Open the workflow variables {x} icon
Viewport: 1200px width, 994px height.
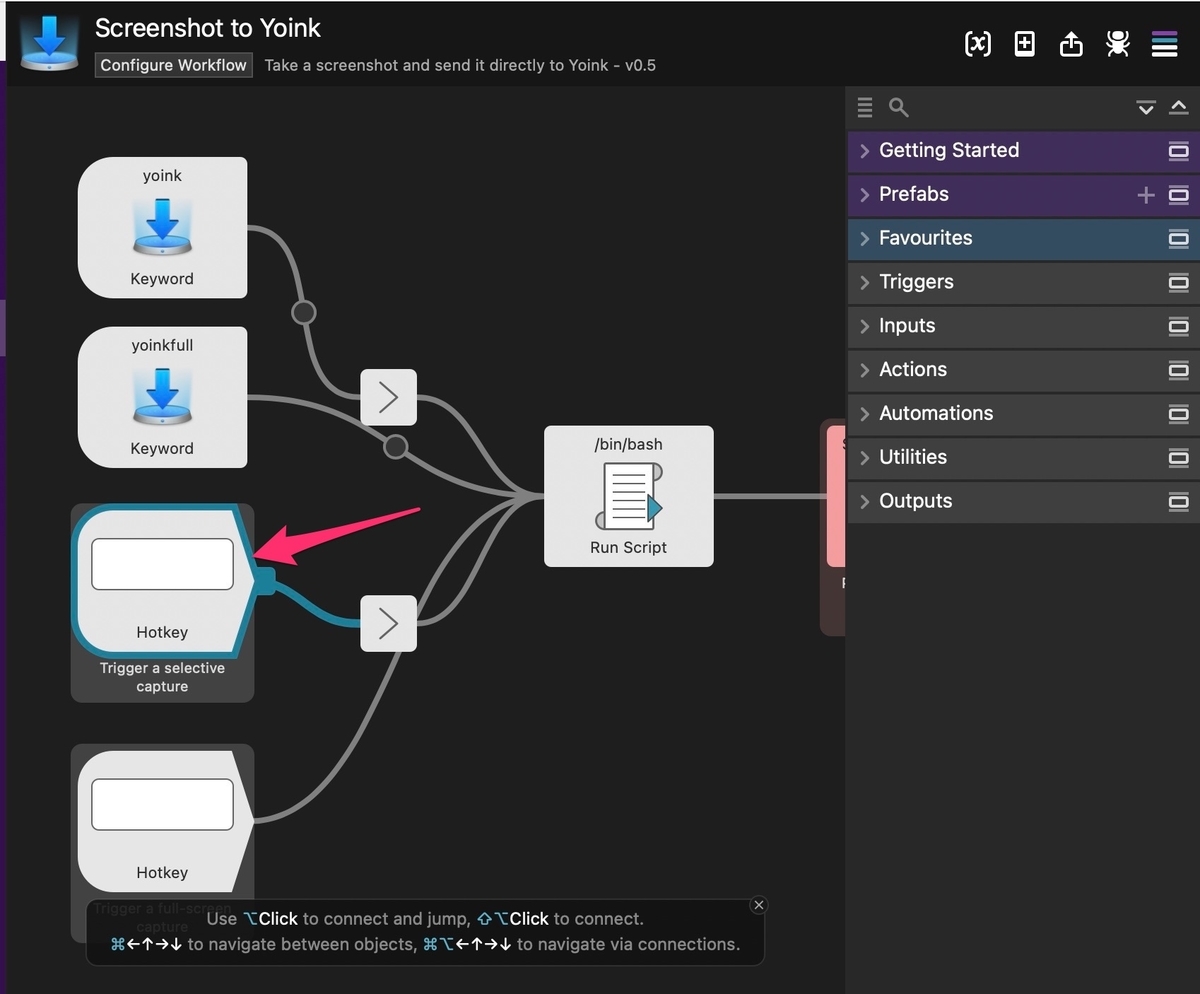[x=977, y=44]
